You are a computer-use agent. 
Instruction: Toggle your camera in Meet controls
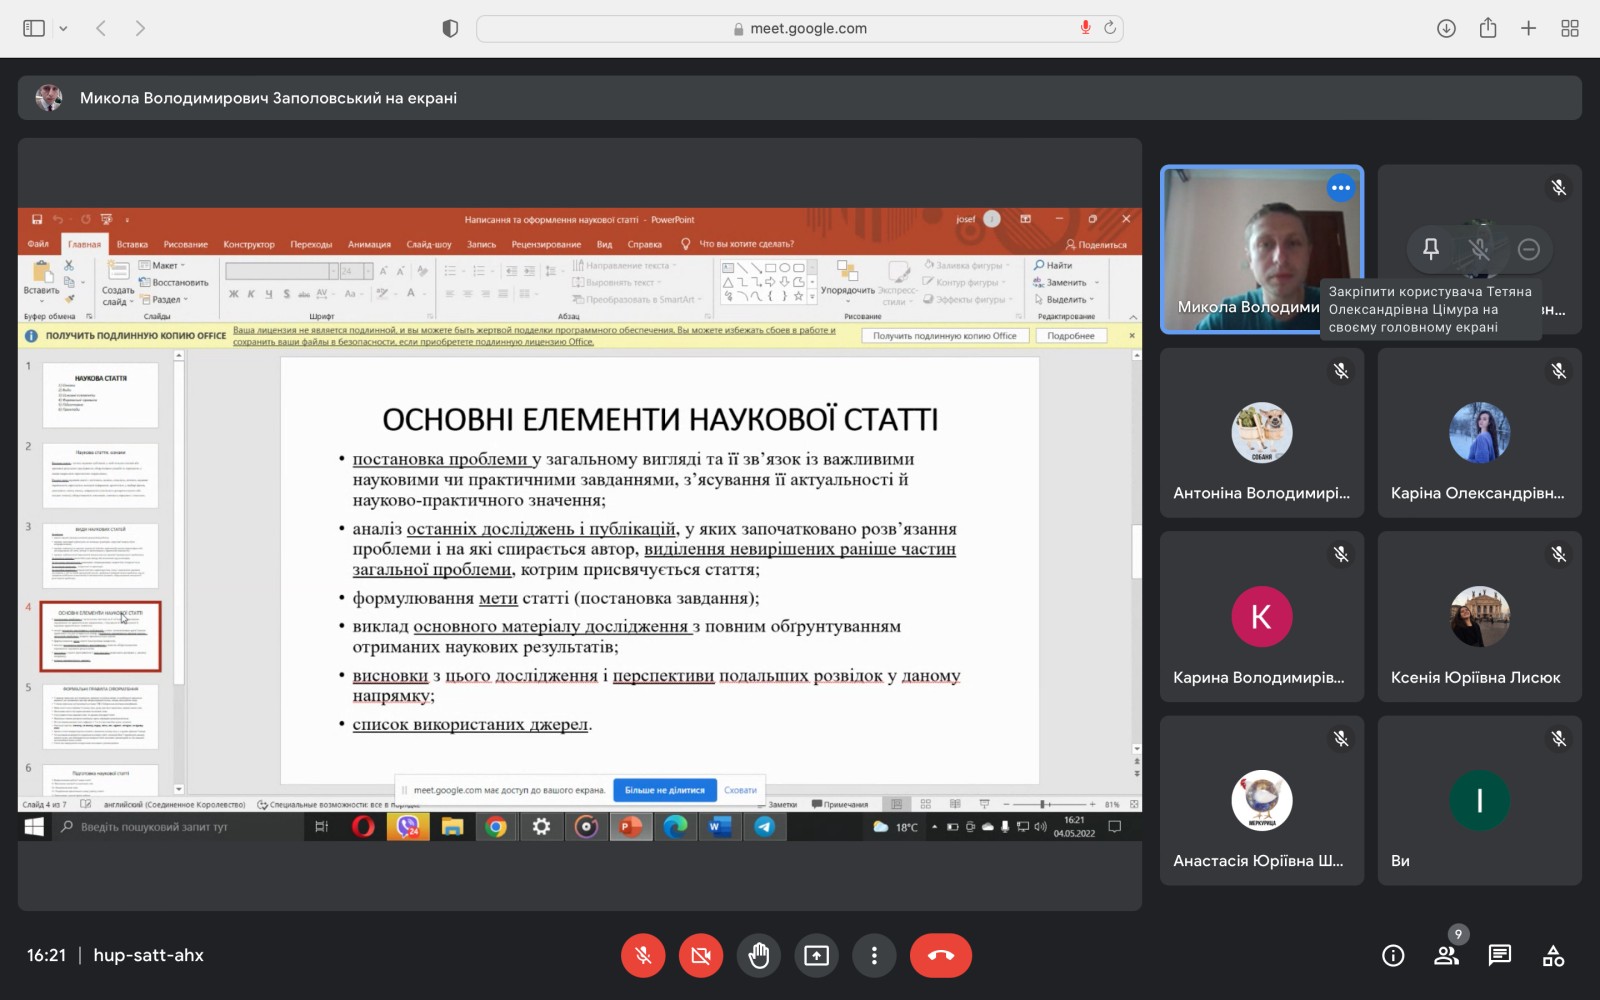tap(701, 956)
